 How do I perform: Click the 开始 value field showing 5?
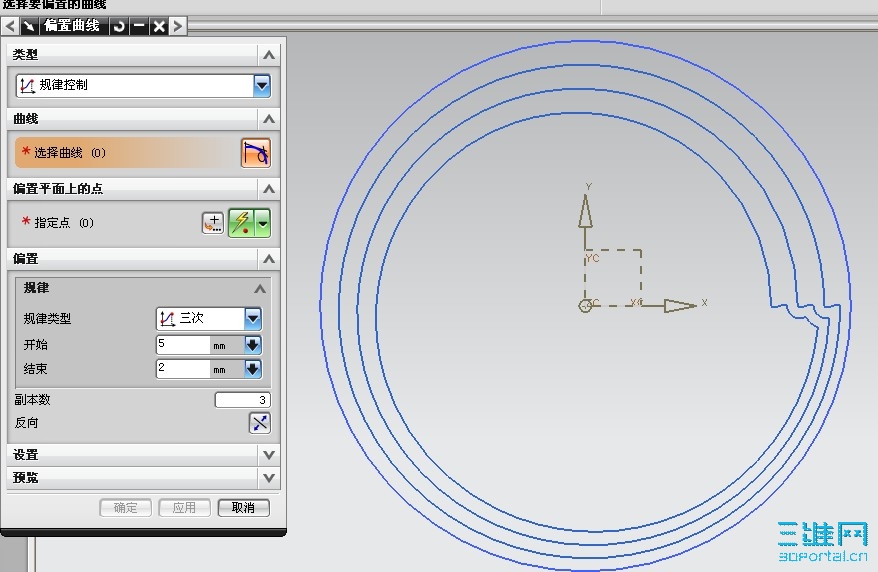[183, 344]
